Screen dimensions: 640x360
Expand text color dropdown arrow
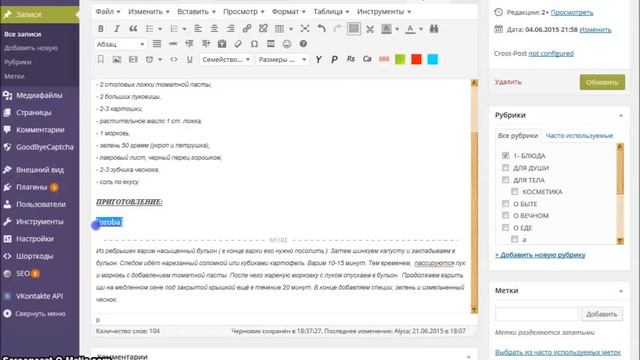pyautogui.click(x=421, y=29)
